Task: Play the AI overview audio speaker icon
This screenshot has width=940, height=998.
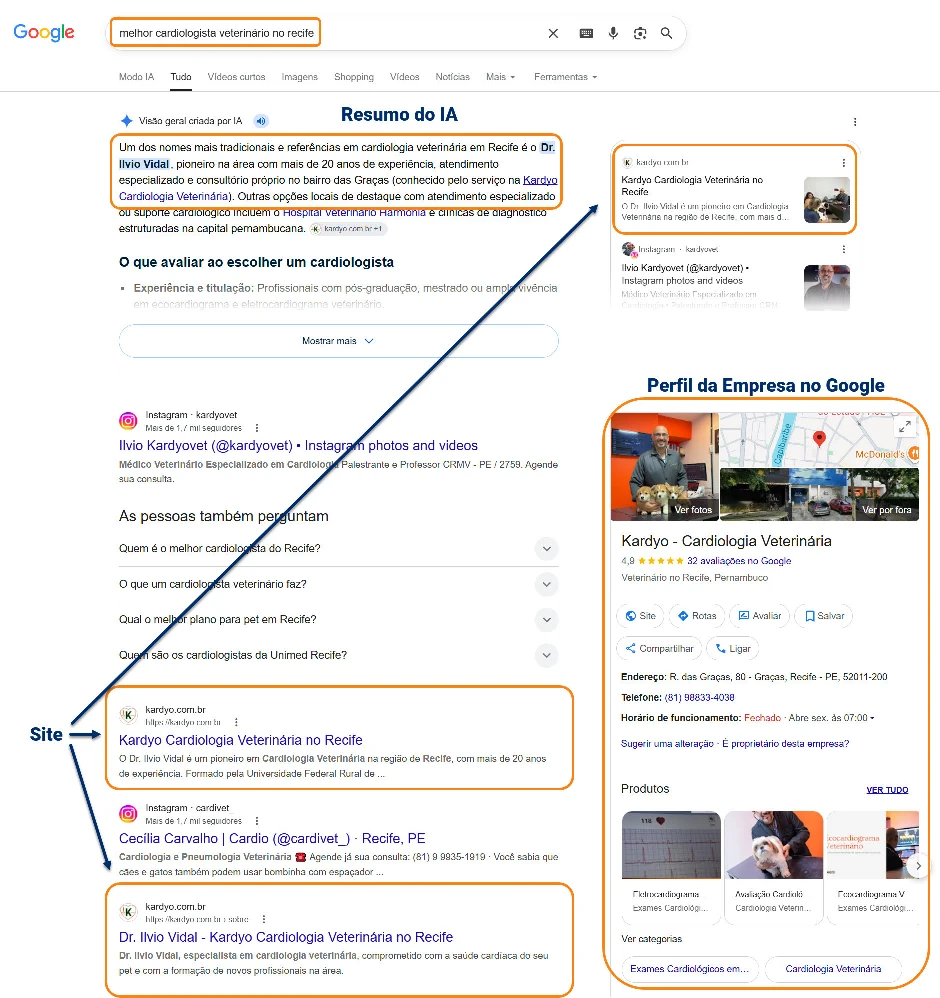Action: (x=261, y=121)
